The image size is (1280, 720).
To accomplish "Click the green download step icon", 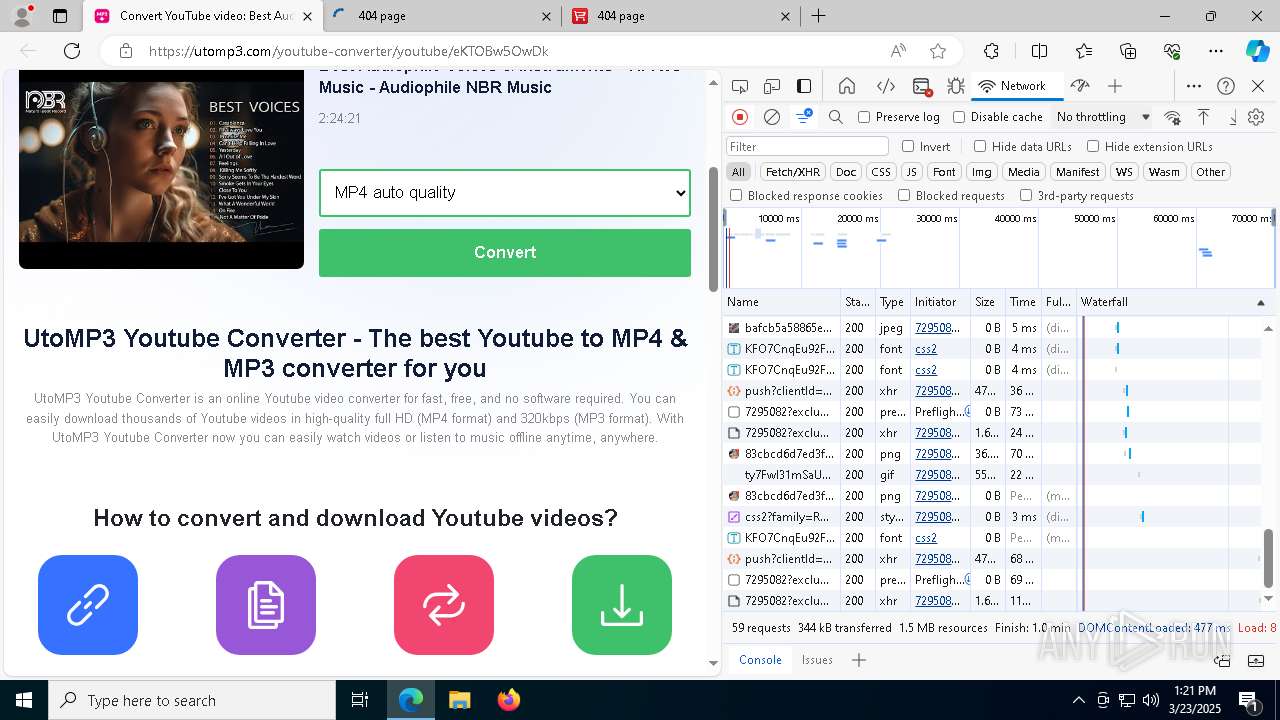I will (x=622, y=605).
